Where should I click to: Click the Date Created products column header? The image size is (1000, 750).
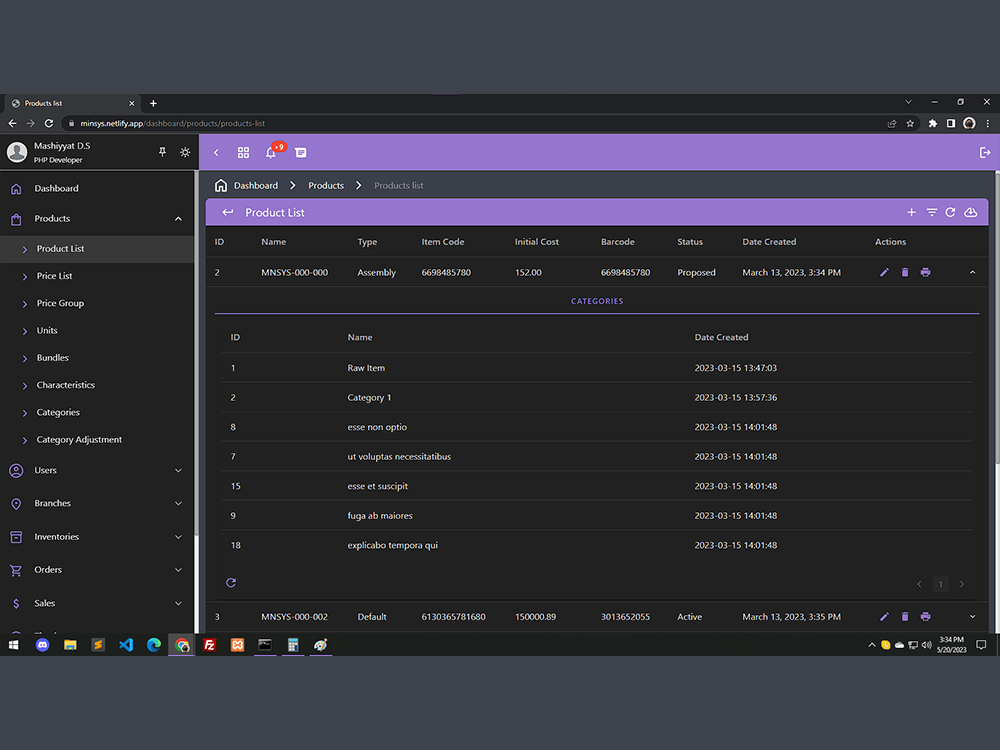coord(769,242)
